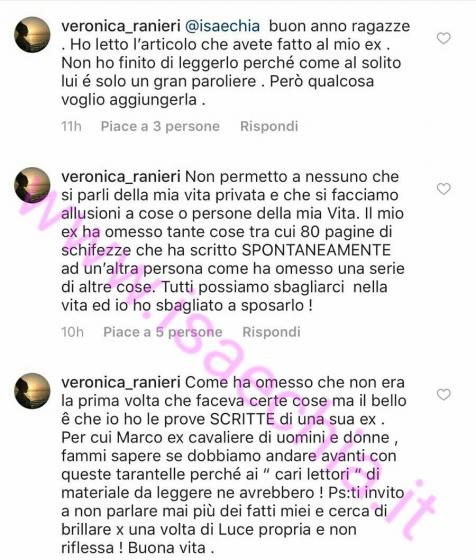
Task: Open the avatar beside the 'Come ha omesso' comment
Action: 32,391
